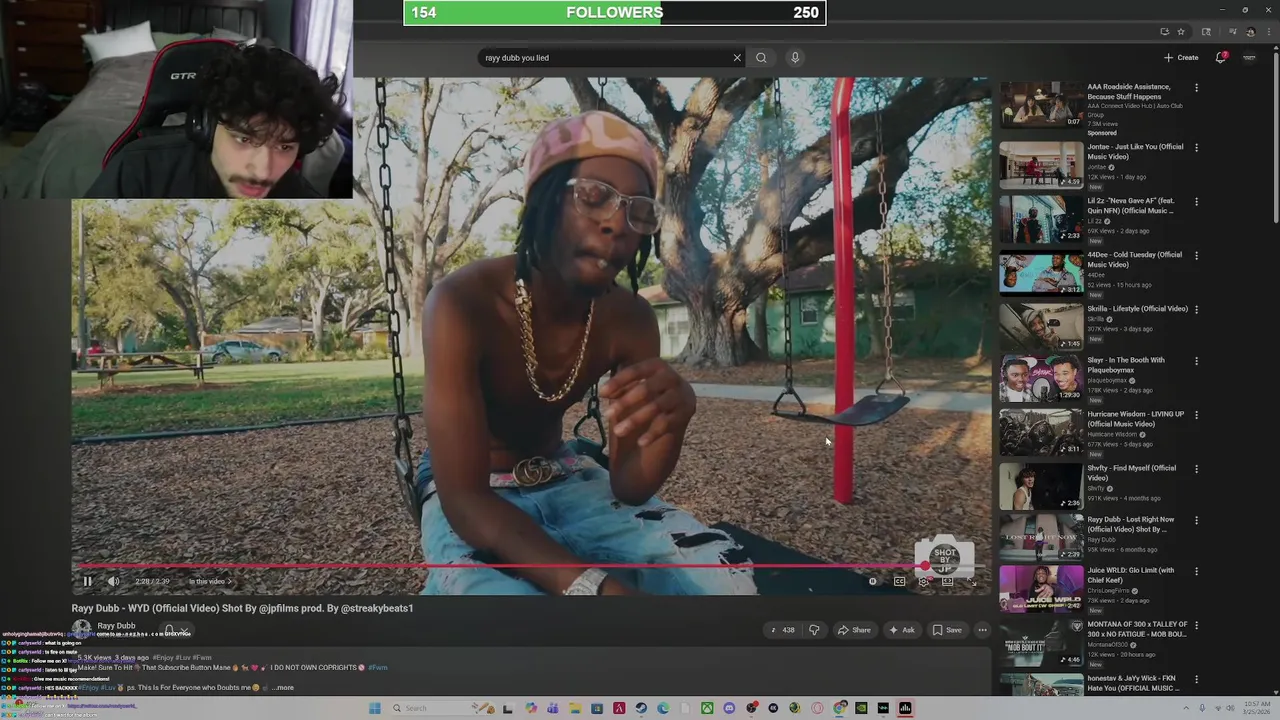Click the Create button
Viewport: 1280px width, 720px height.
click(1181, 57)
